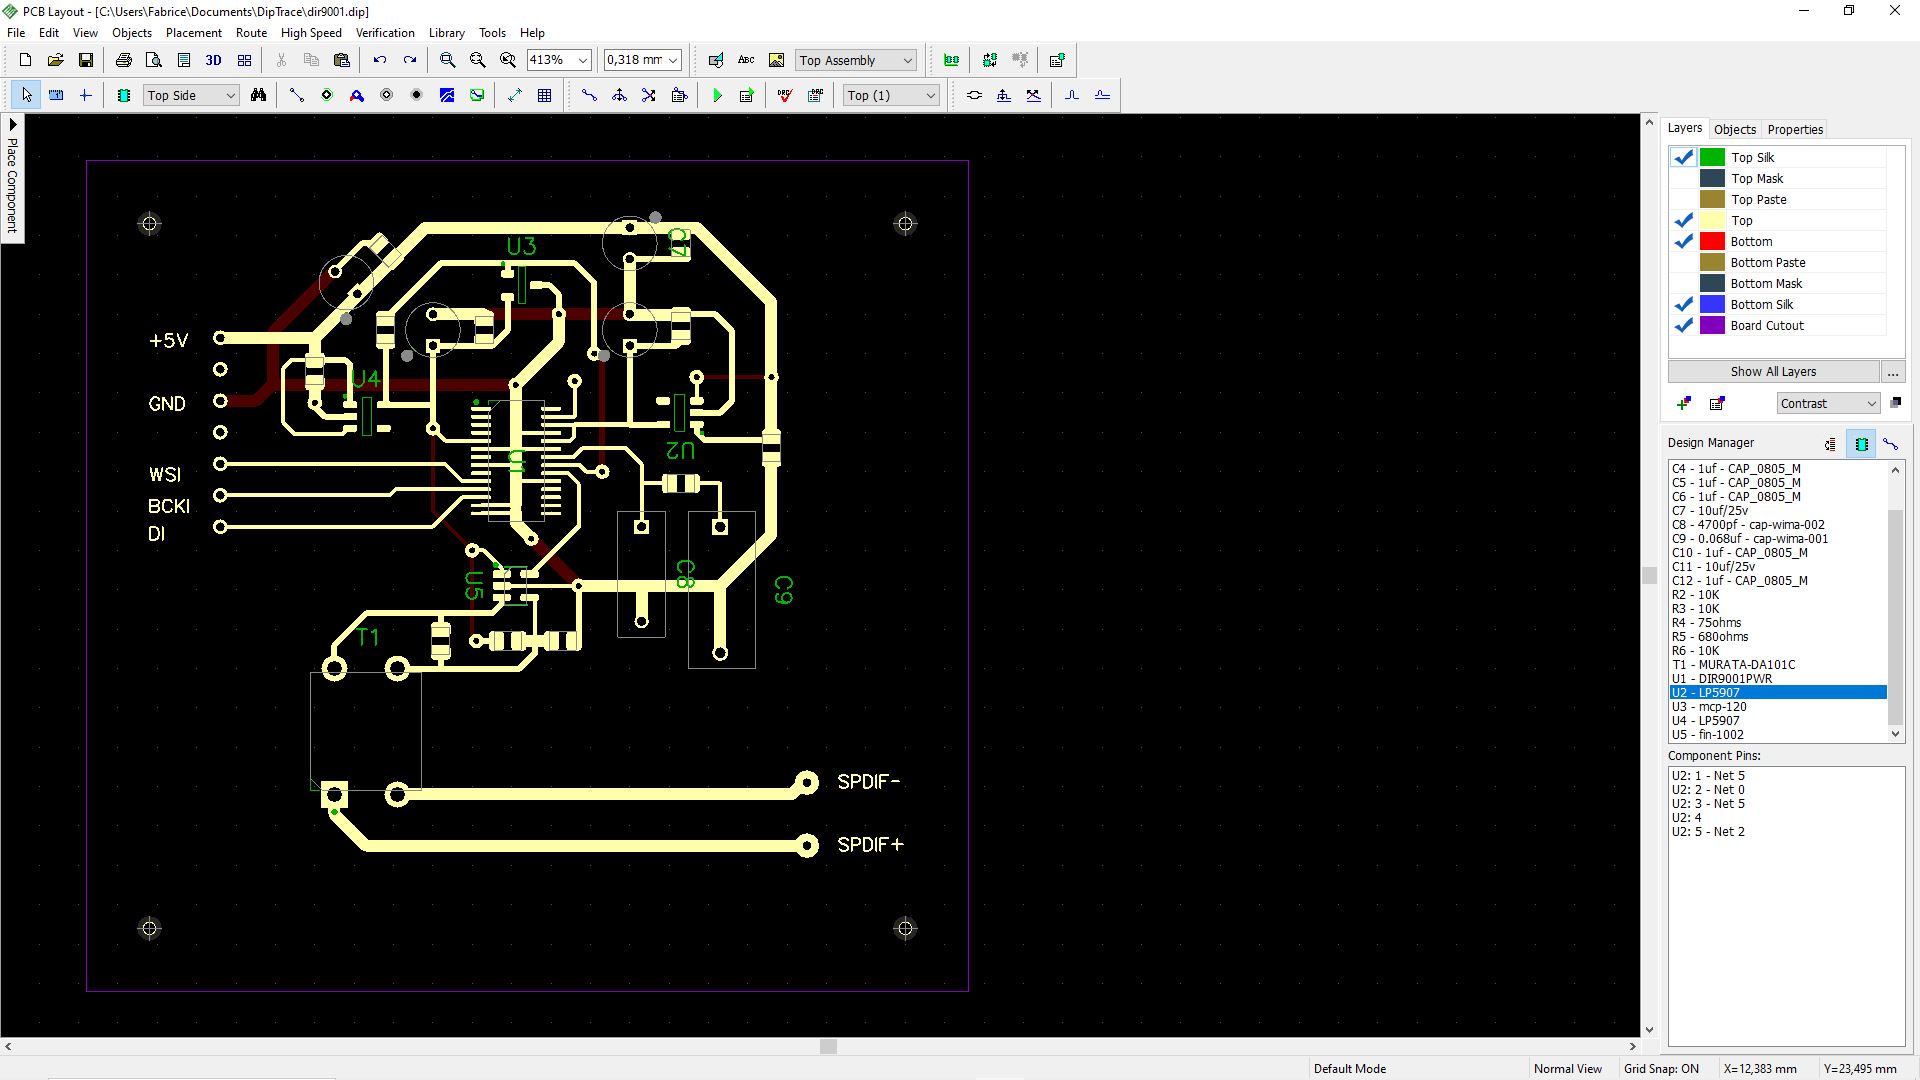Print the PCB layout
Screen dimensions: 1920x1080
[x=124, y=60]
